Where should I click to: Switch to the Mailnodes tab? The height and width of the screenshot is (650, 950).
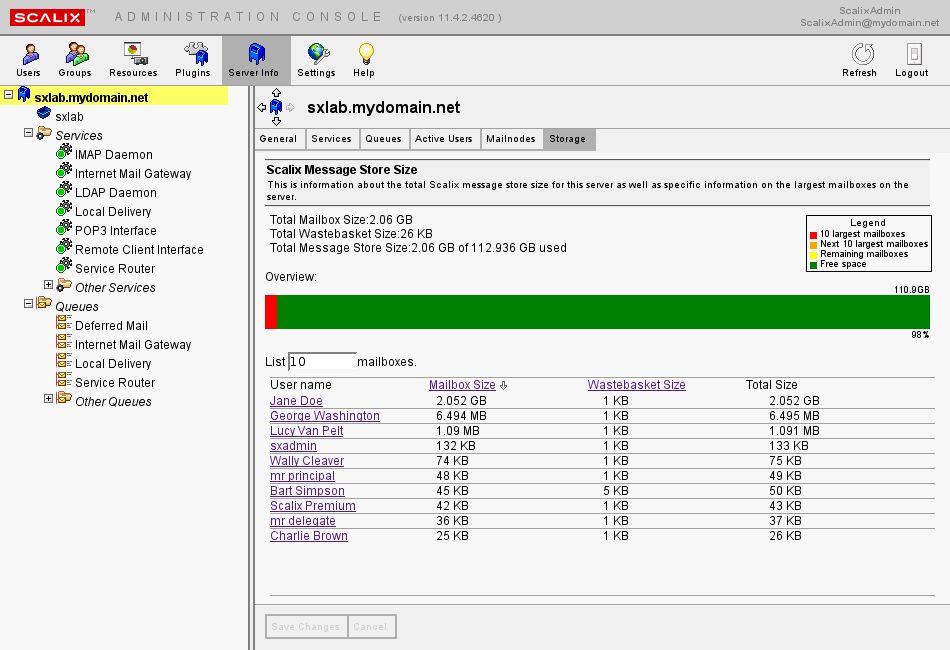click(511, 139)
